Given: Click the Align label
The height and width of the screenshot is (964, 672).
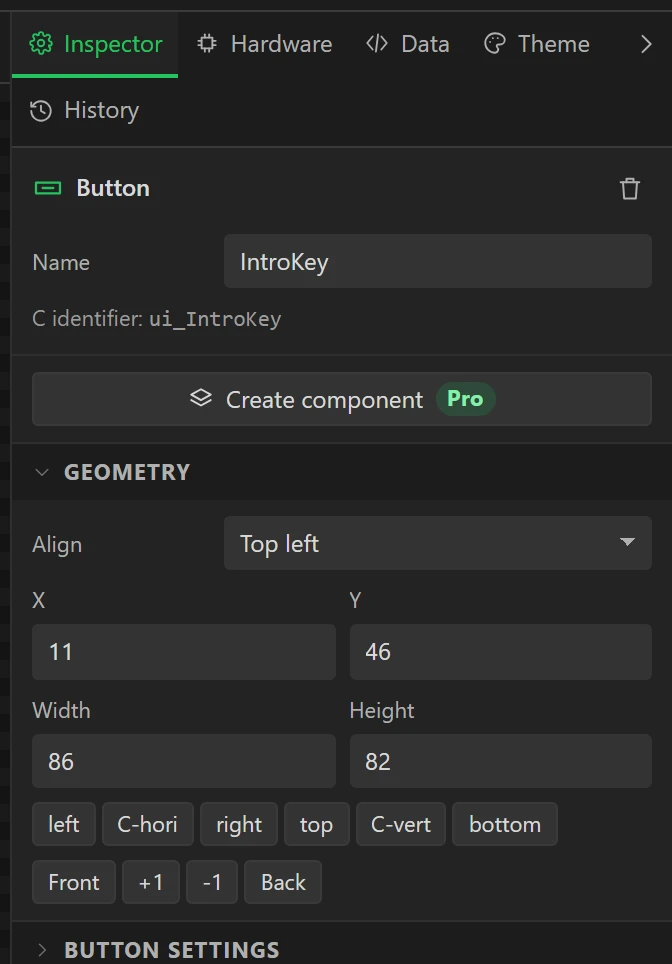Looking at the screenshot, I should coord(57,545).
